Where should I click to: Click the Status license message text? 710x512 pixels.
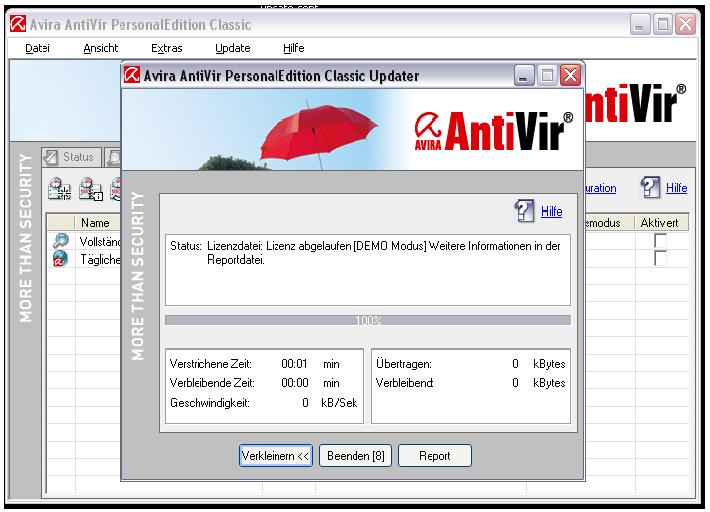(x=383, y=253)
